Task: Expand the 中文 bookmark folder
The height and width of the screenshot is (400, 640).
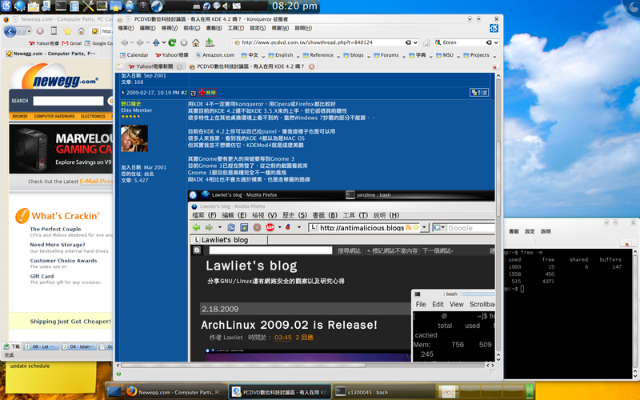Action: (253, 56)
